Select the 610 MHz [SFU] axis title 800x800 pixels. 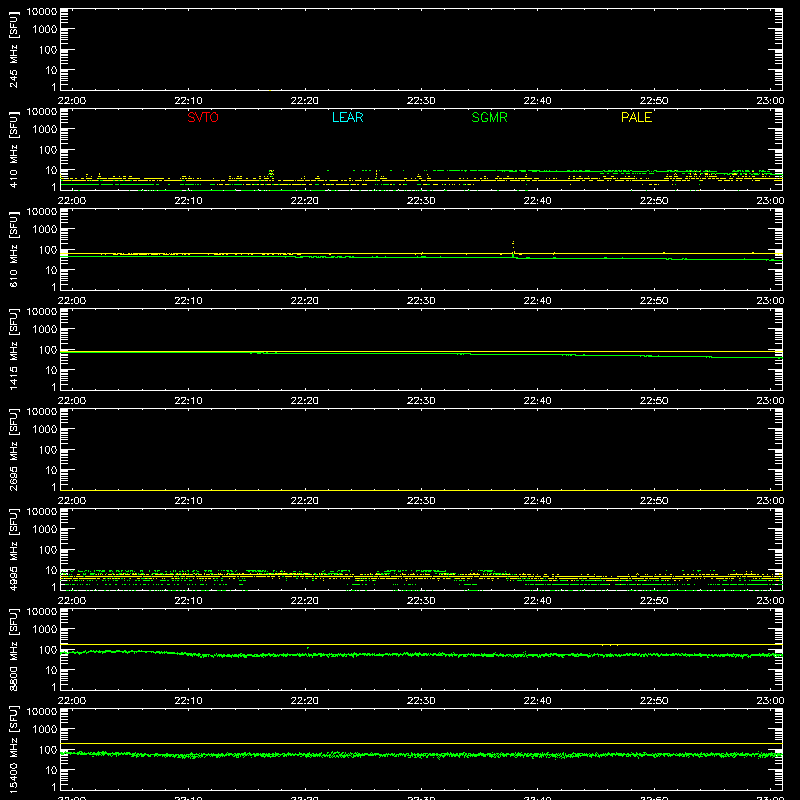click(x=14, y=249)
